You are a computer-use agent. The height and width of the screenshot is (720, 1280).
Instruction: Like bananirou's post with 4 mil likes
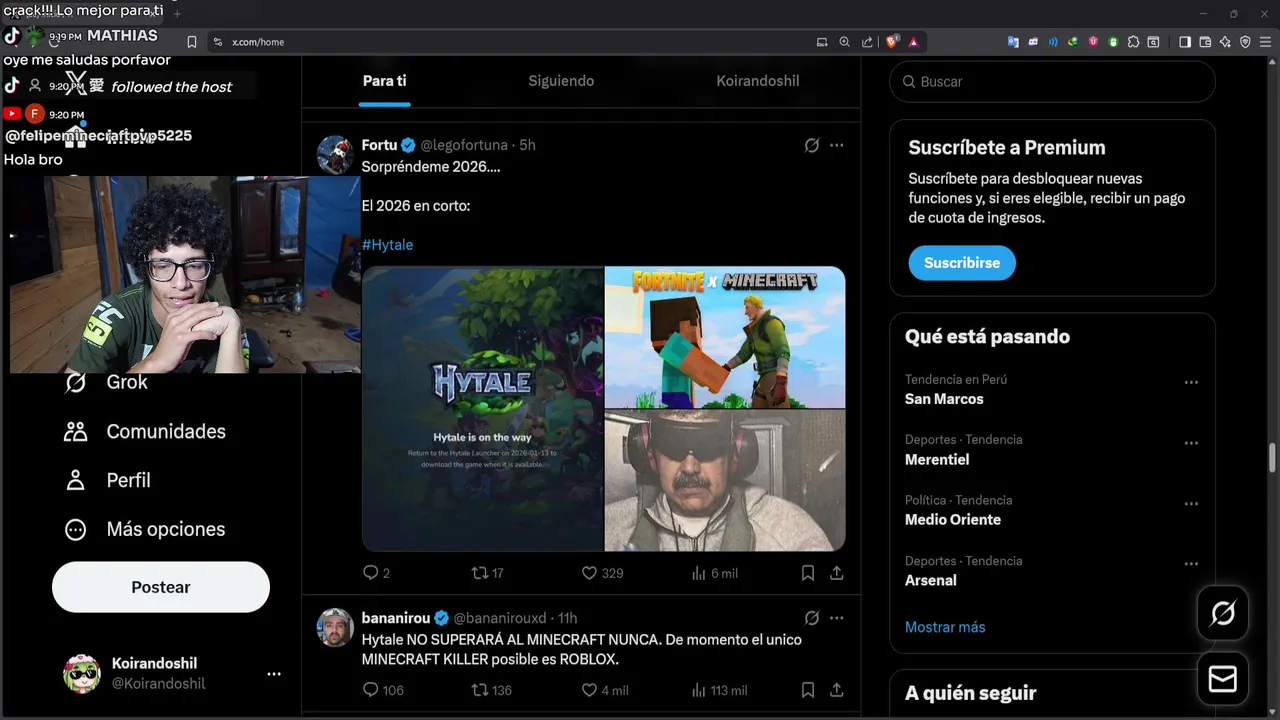(x=605, y=690)
